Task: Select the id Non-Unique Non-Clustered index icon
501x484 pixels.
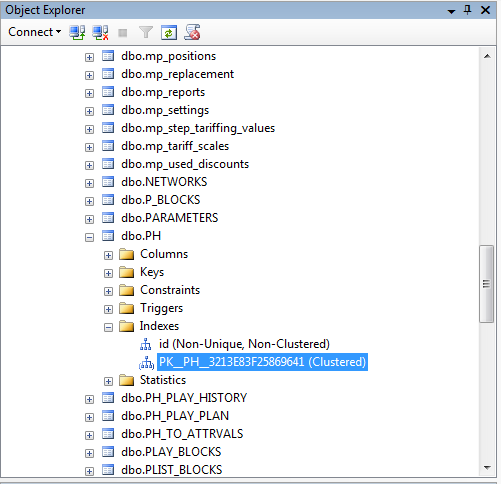Action: [x=146, y=344]
